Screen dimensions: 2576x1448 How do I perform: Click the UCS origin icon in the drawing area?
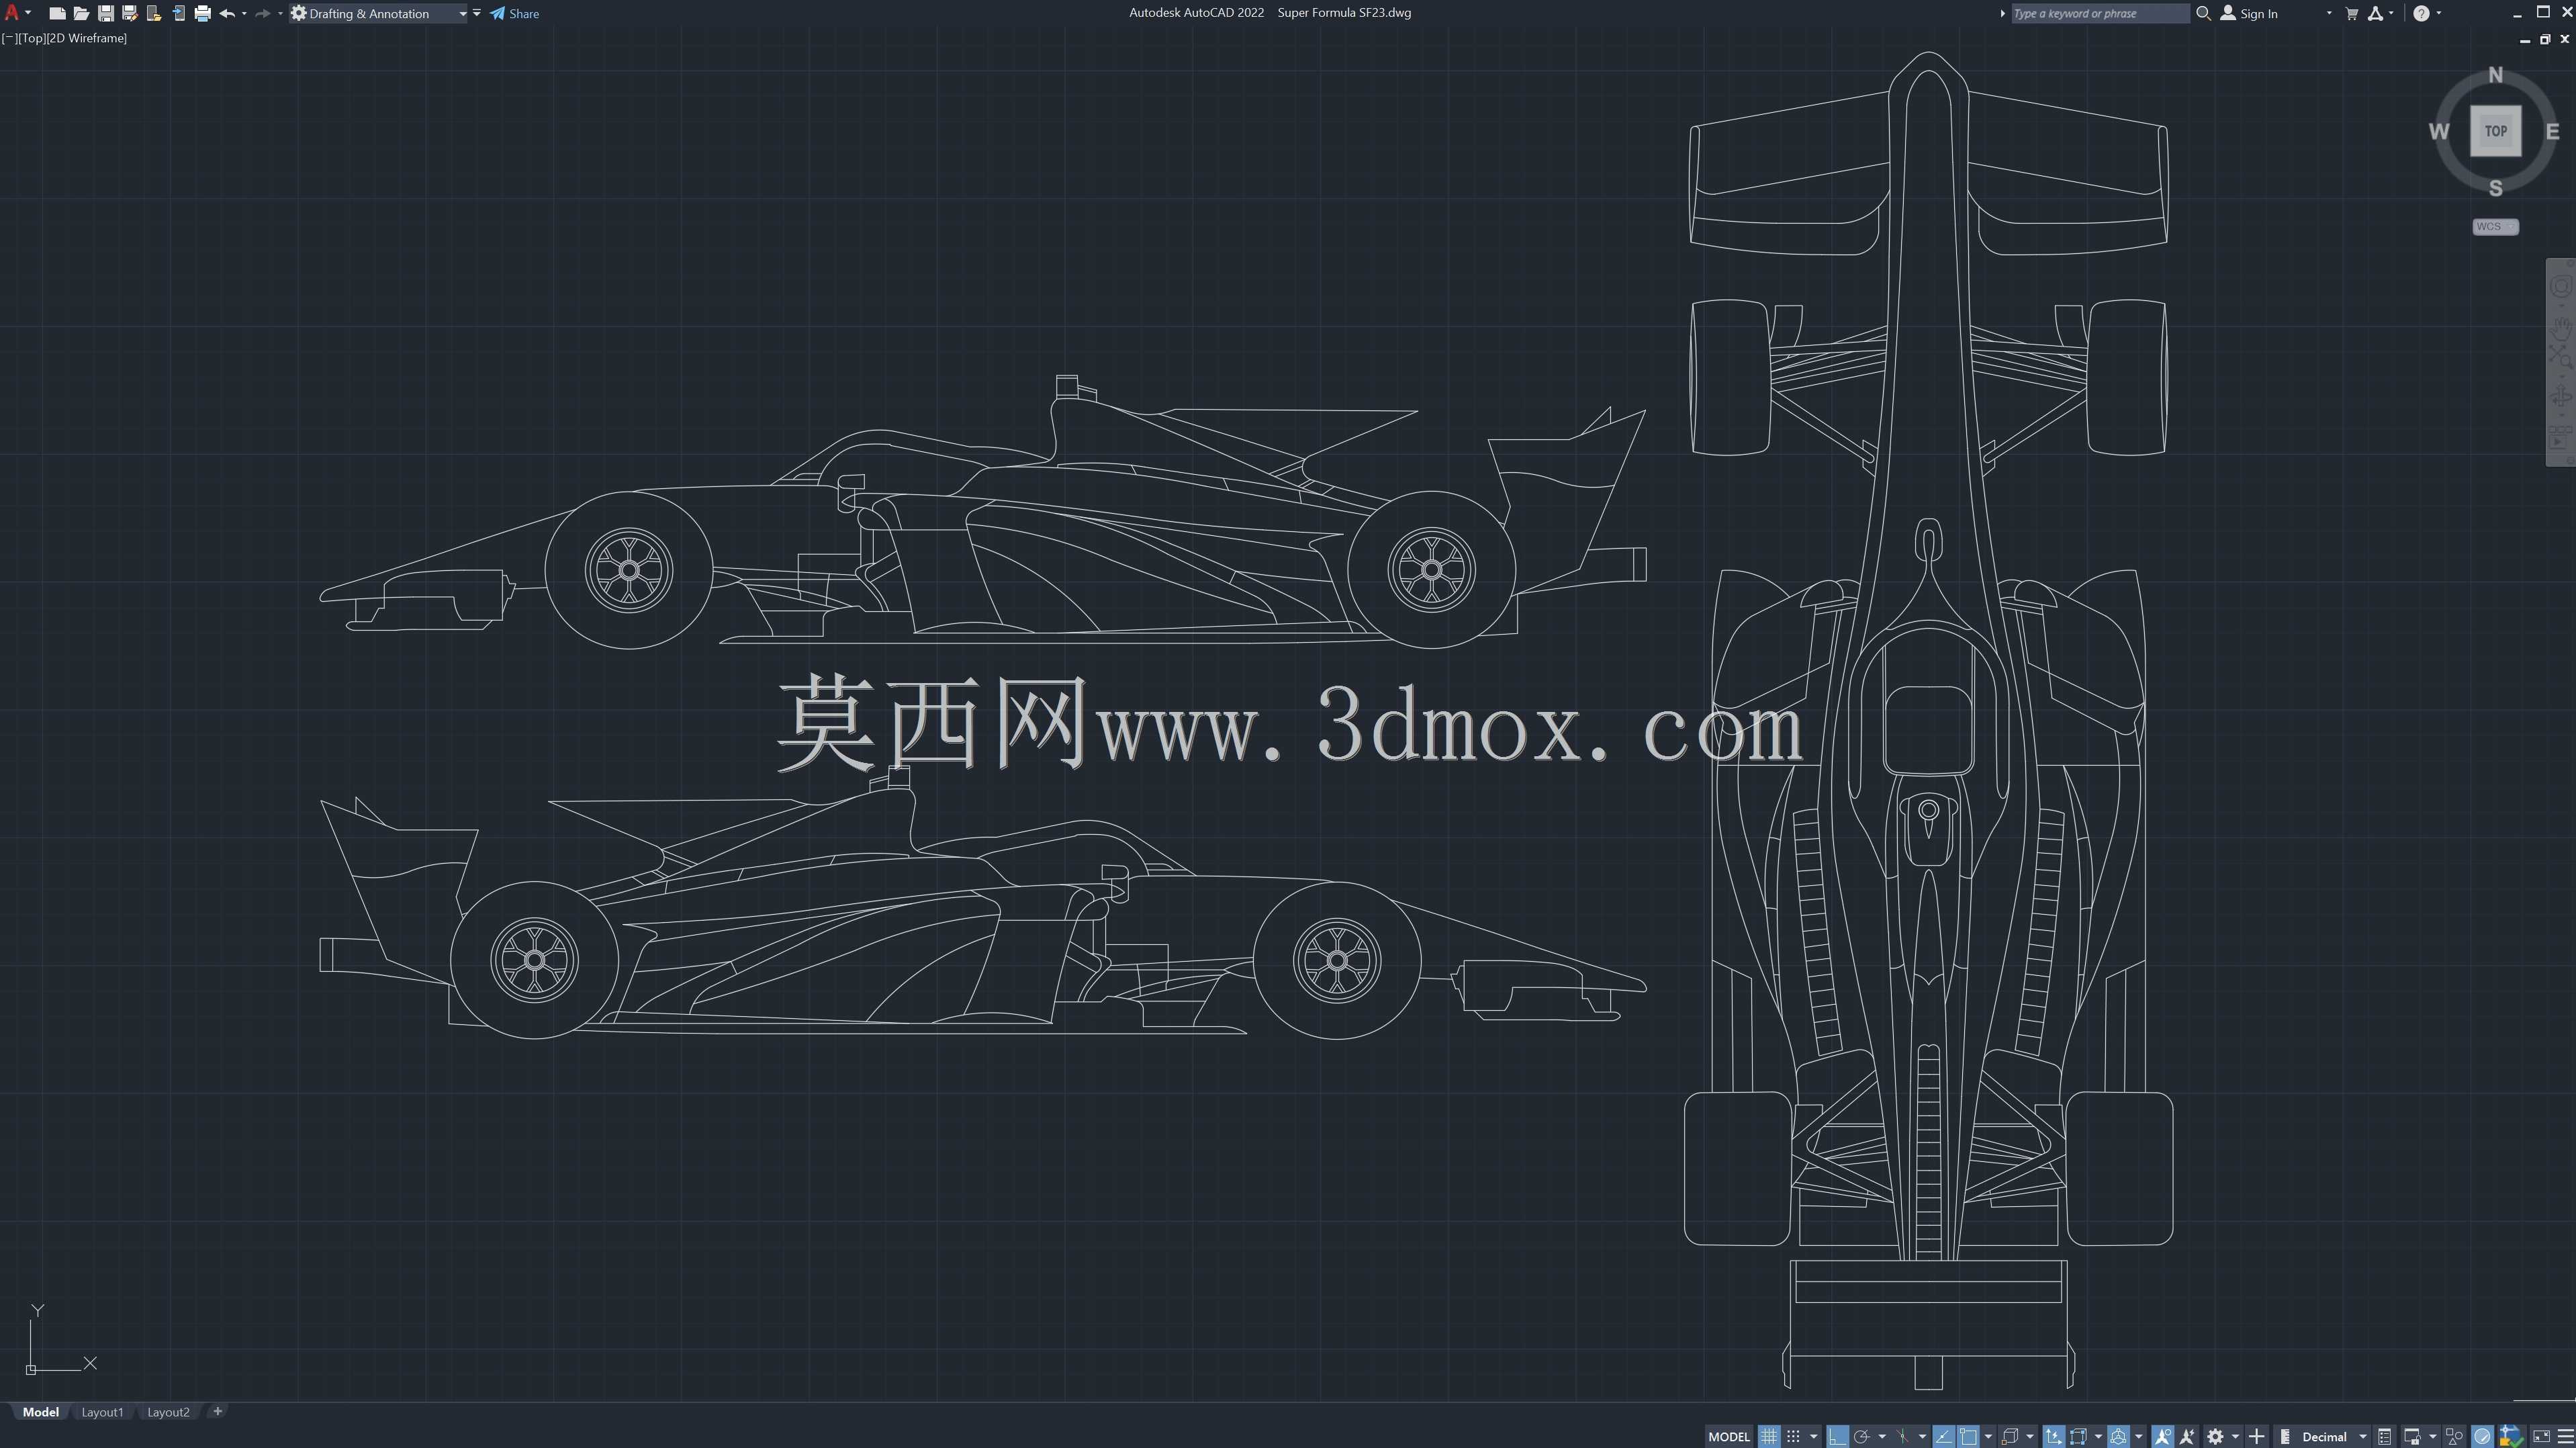coord(31,1369)
